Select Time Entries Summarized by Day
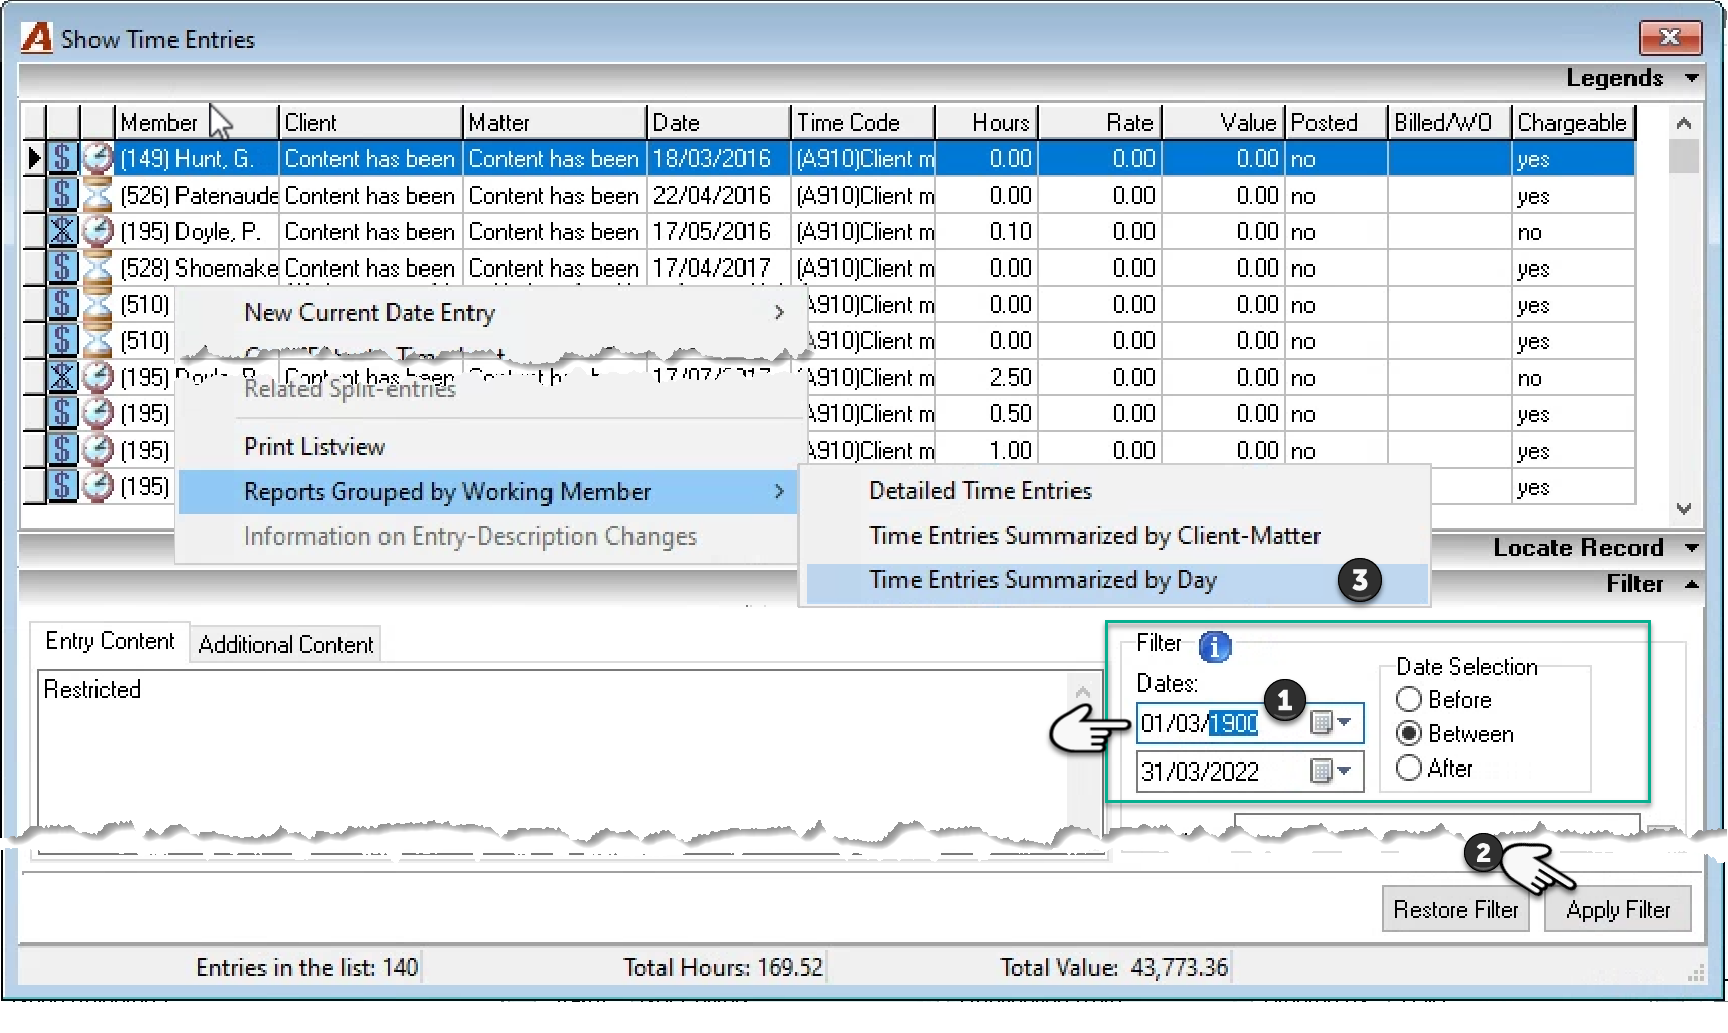Viewport: 1728px width, 1033px height. pos(1117,581)
